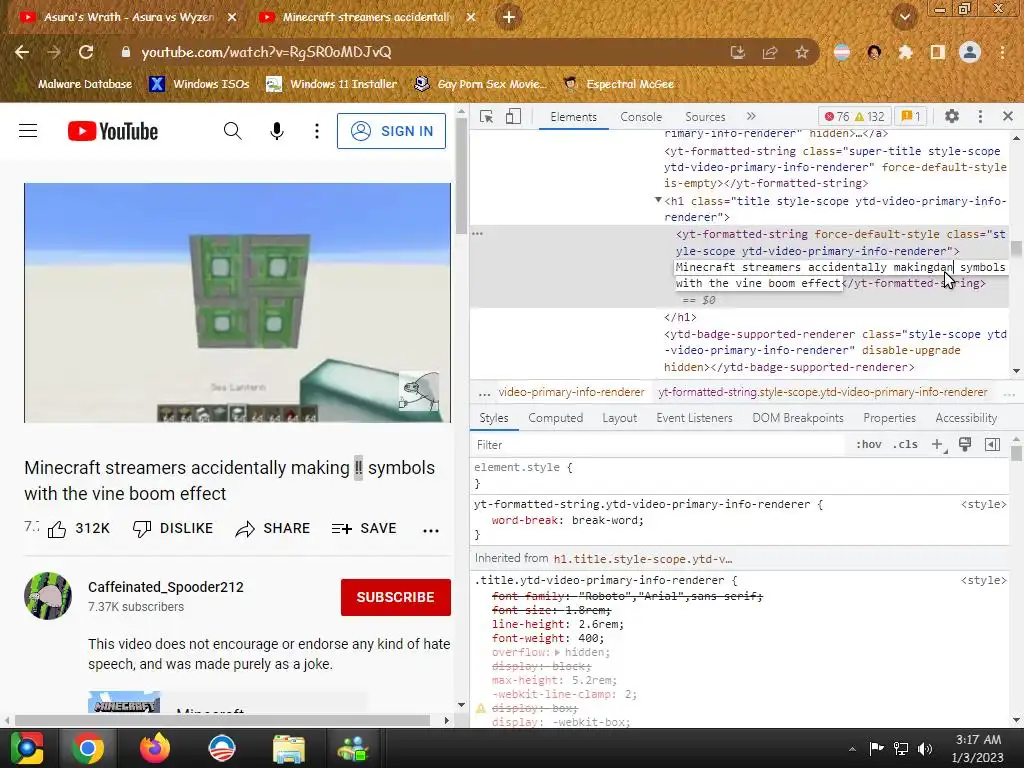Subscribe to Caffeinated_Spooder212 channel
This screenshot has width=1024, height=768.
click(x=395, y=597)
